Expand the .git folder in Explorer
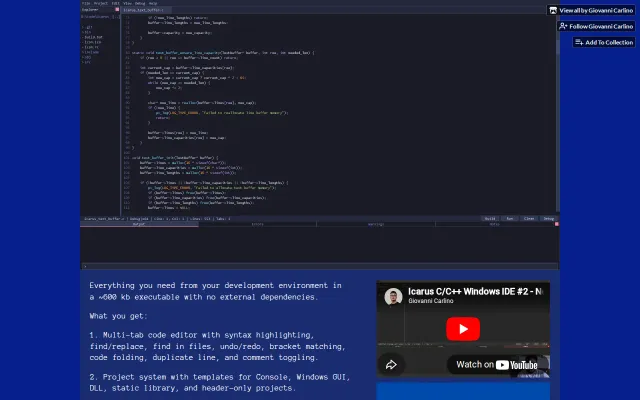640x400 pixels. [88, 27]
